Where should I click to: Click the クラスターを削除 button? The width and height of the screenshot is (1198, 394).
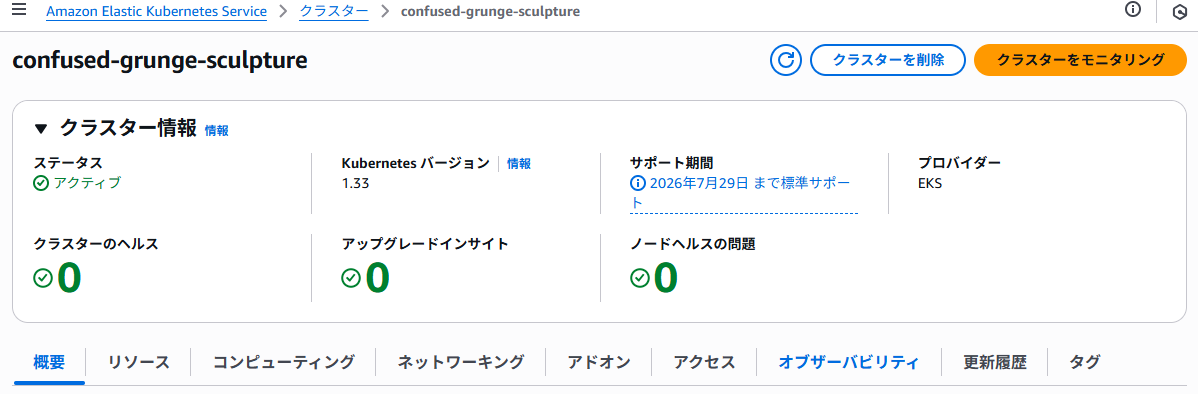888,60
